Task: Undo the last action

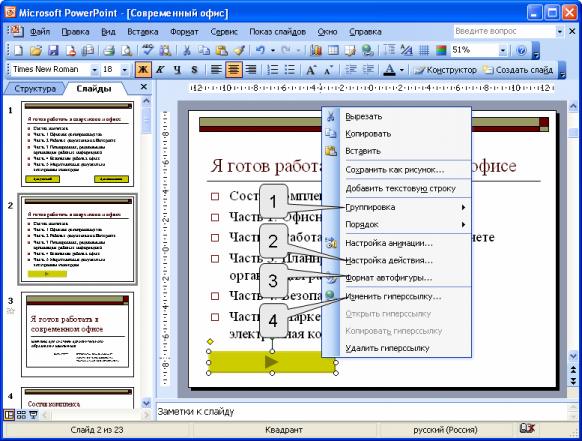Action: coord(261,50)
